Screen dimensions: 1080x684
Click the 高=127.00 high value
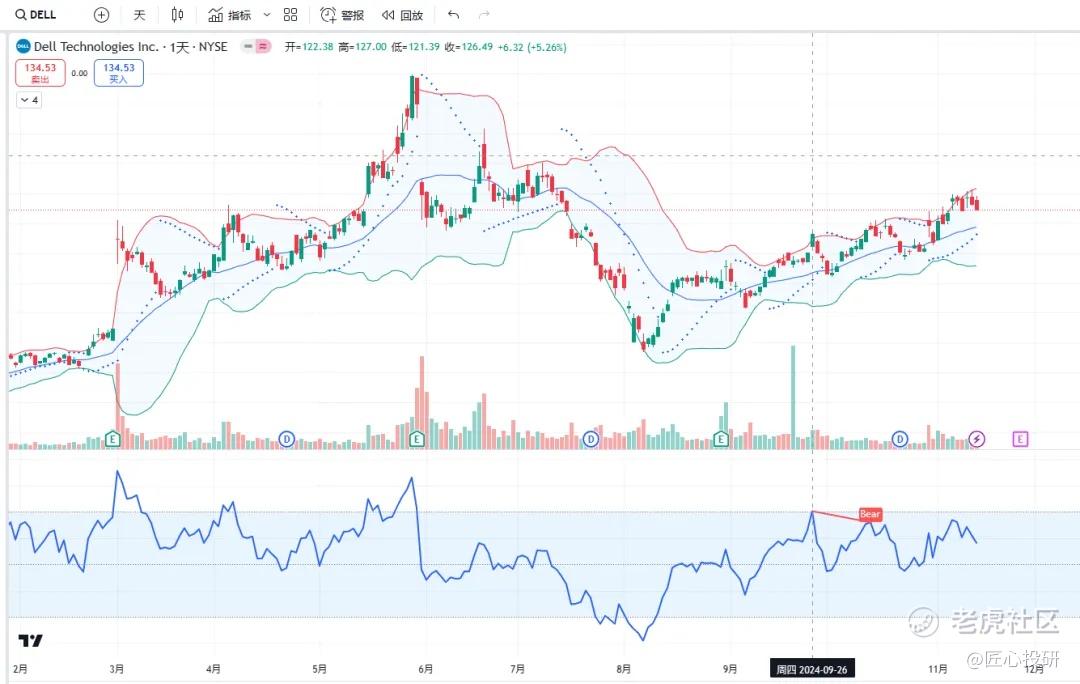tap(362, 47)
